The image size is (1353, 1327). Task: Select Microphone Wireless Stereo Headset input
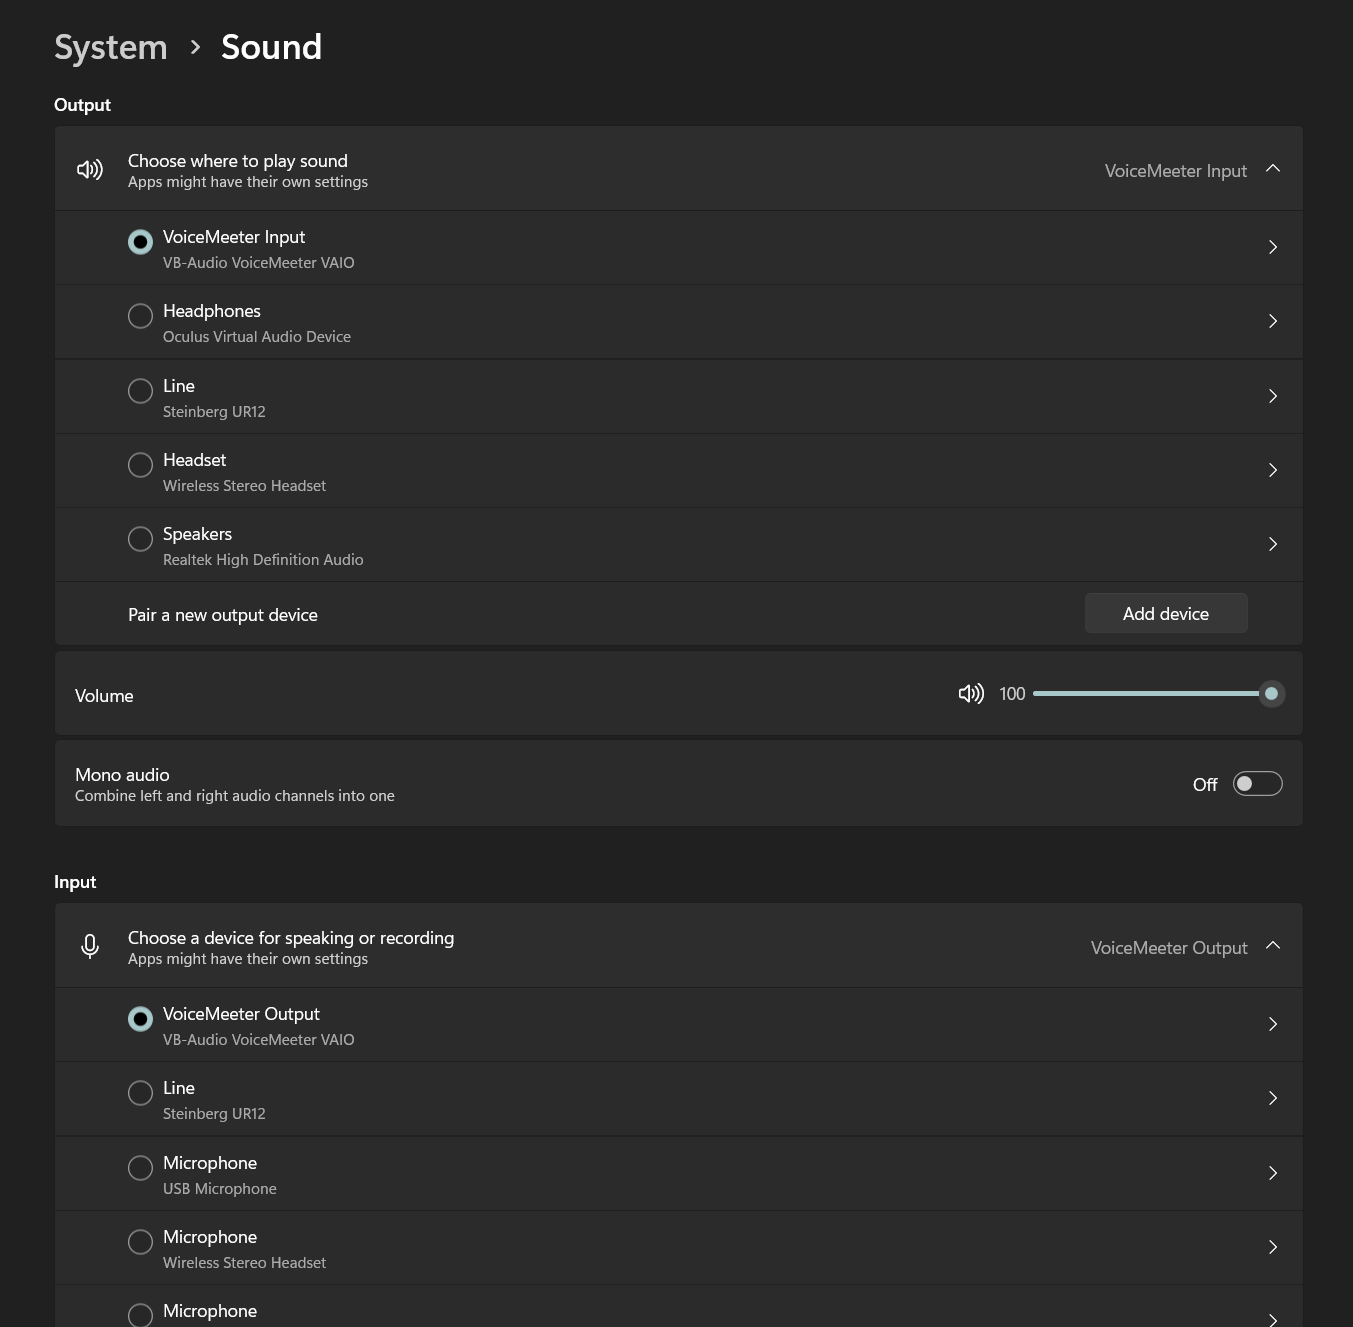(140, 1242)
